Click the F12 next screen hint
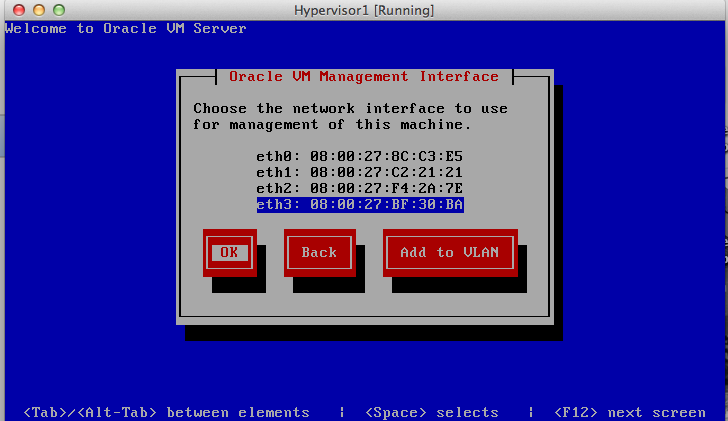728x421 pixels. pyautogui.click(x=630, y=412)
